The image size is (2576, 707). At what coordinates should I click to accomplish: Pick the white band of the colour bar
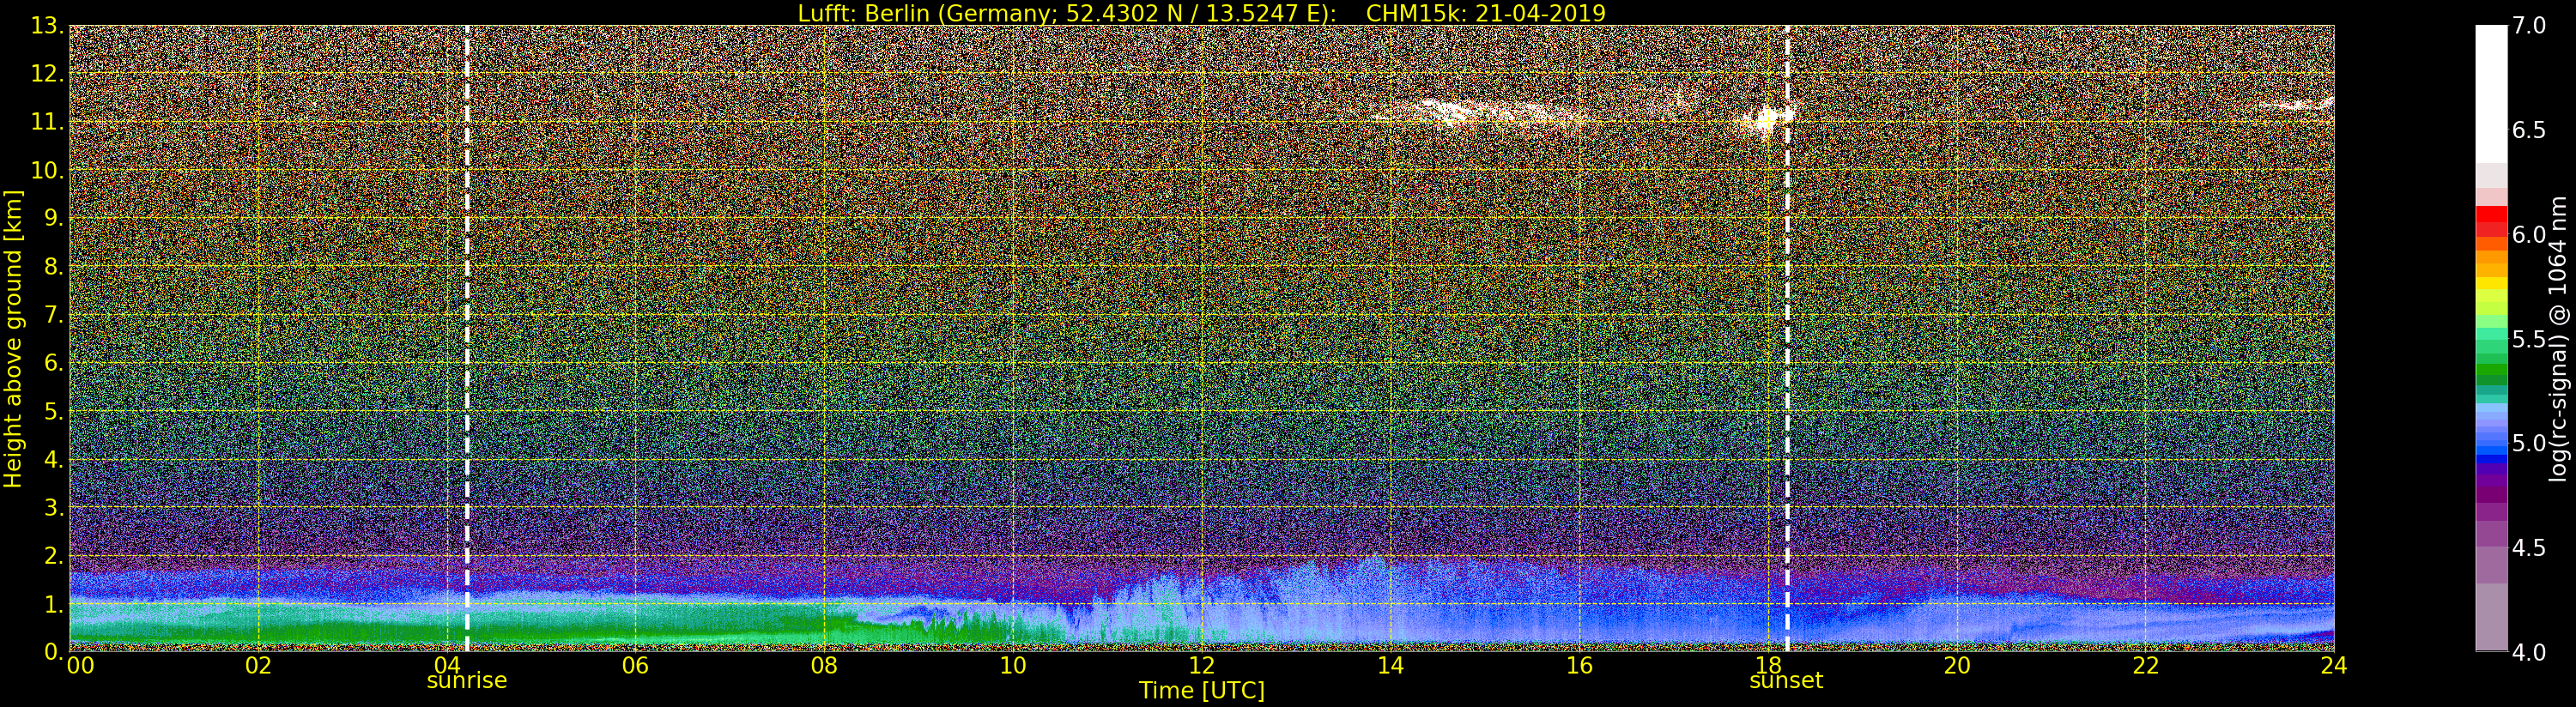click(2491, 94)
